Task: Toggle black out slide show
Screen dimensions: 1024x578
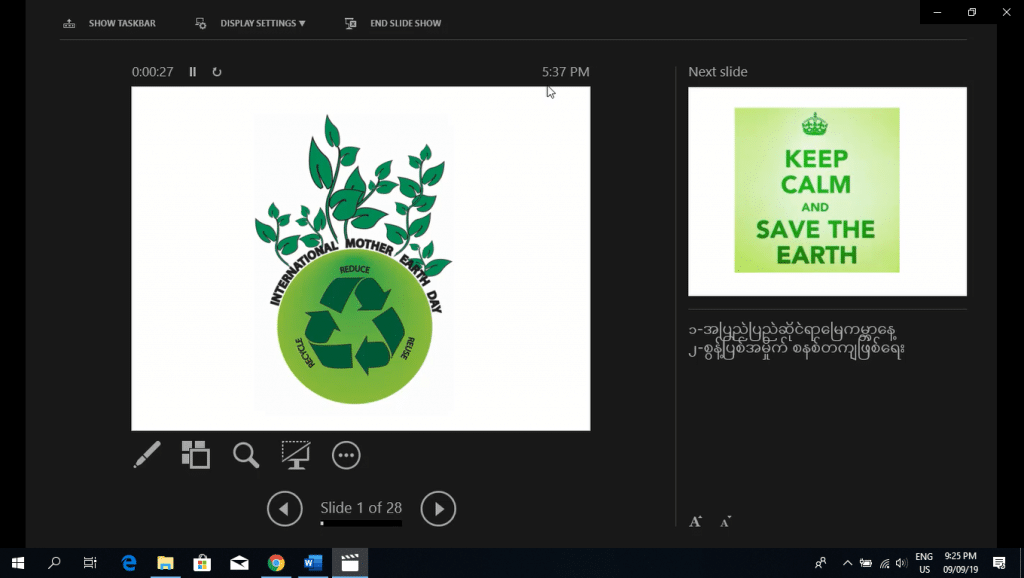Action: (x=296, y=455)
